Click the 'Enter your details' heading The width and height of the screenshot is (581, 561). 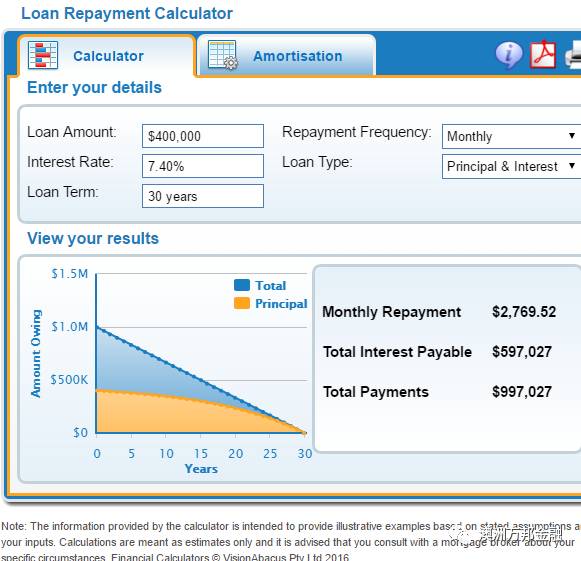pyautogui.click(x=94, y=88)
